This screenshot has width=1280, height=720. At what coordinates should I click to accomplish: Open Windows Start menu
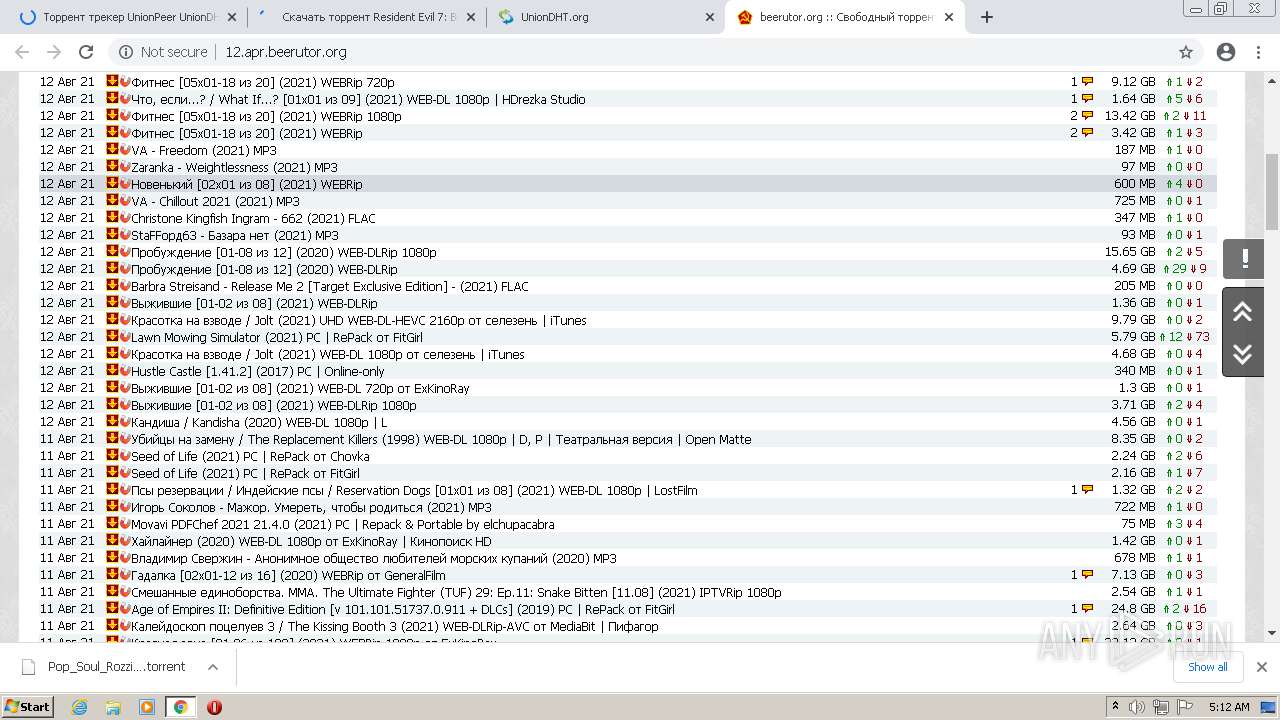click(x=28, y=706)
